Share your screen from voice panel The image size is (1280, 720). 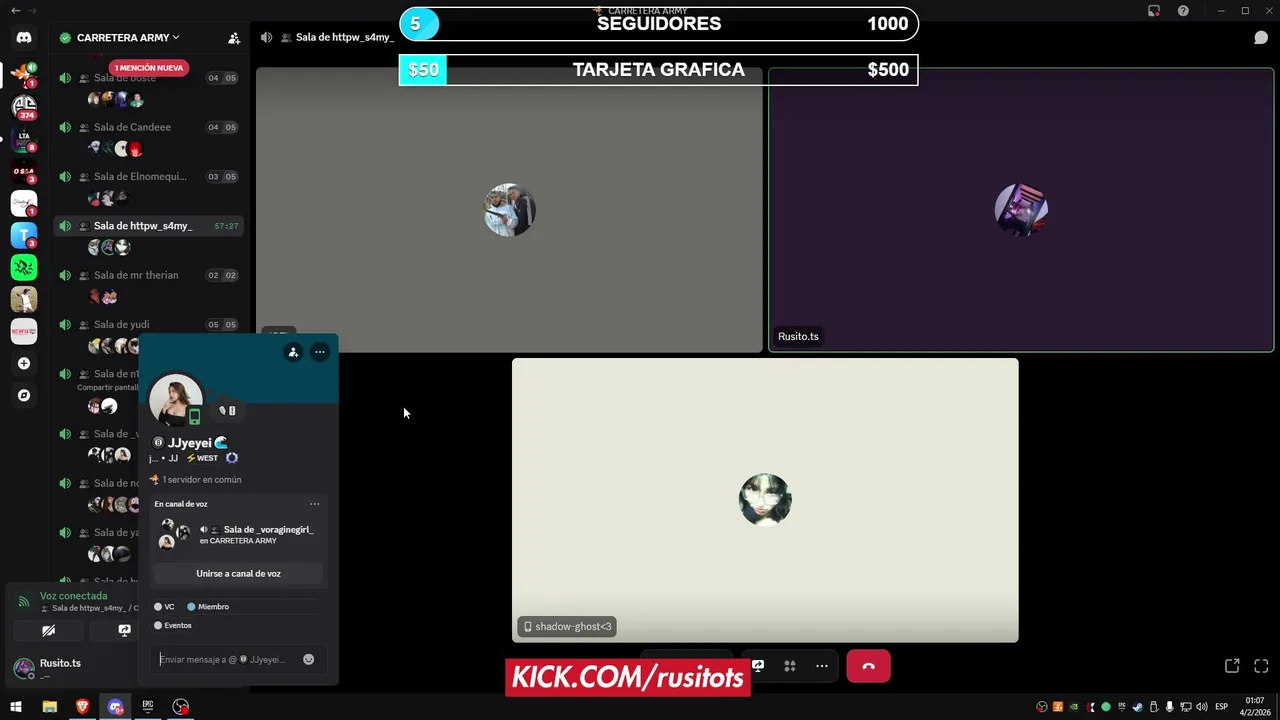tap(124, 631)
